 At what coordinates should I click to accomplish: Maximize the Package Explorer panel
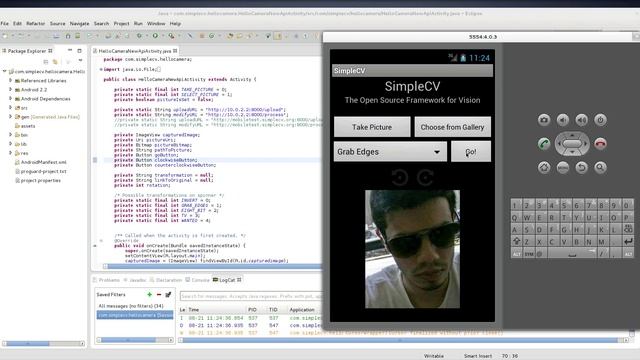point(79,51)
